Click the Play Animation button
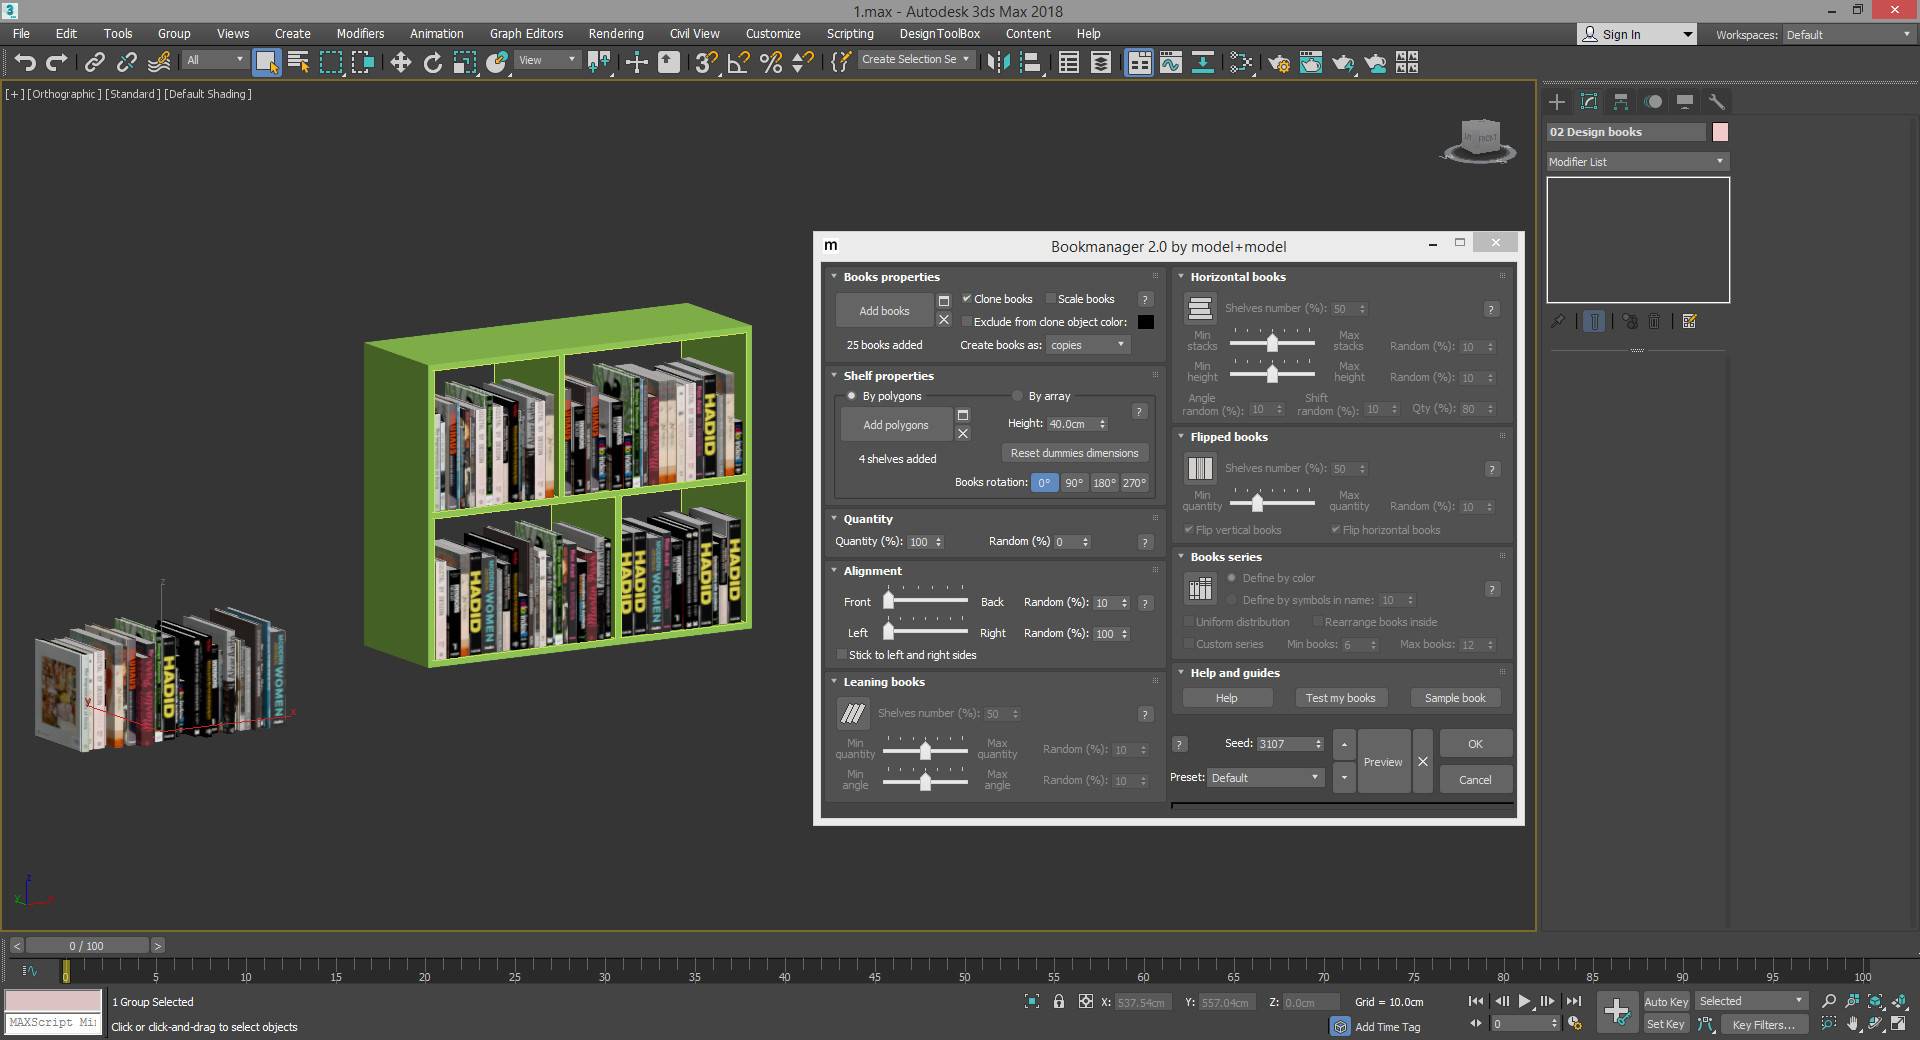The image size is (1920, 1040). tap(1524, 1001)
